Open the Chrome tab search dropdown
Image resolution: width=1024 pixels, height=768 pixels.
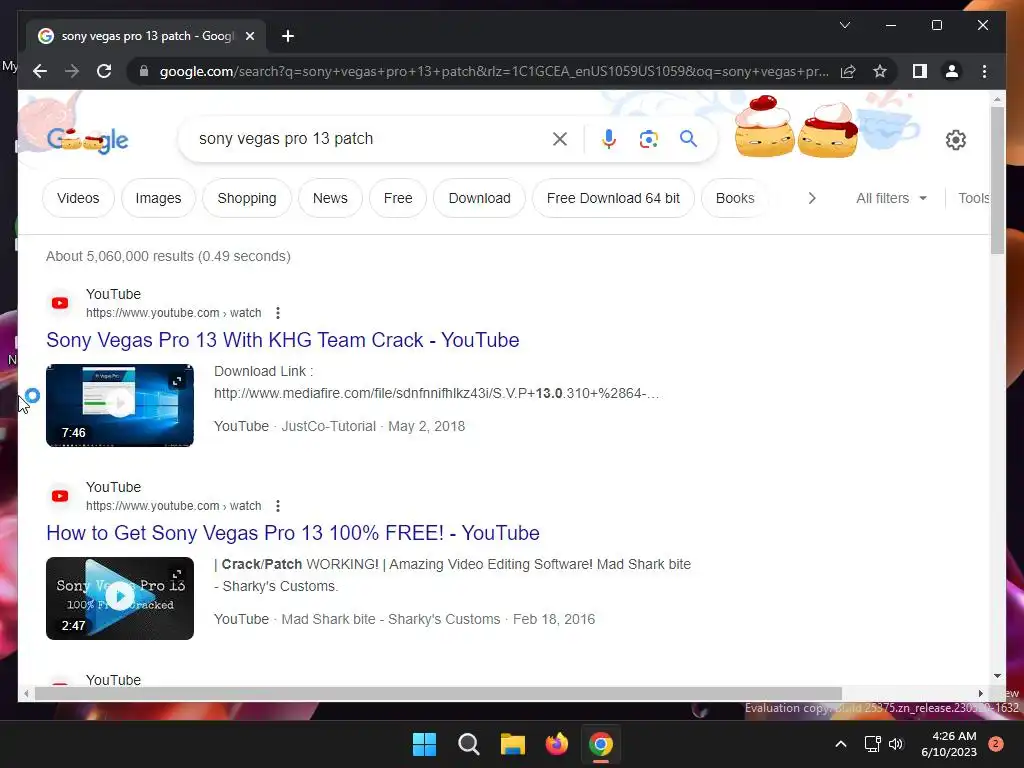click(844, 25)
